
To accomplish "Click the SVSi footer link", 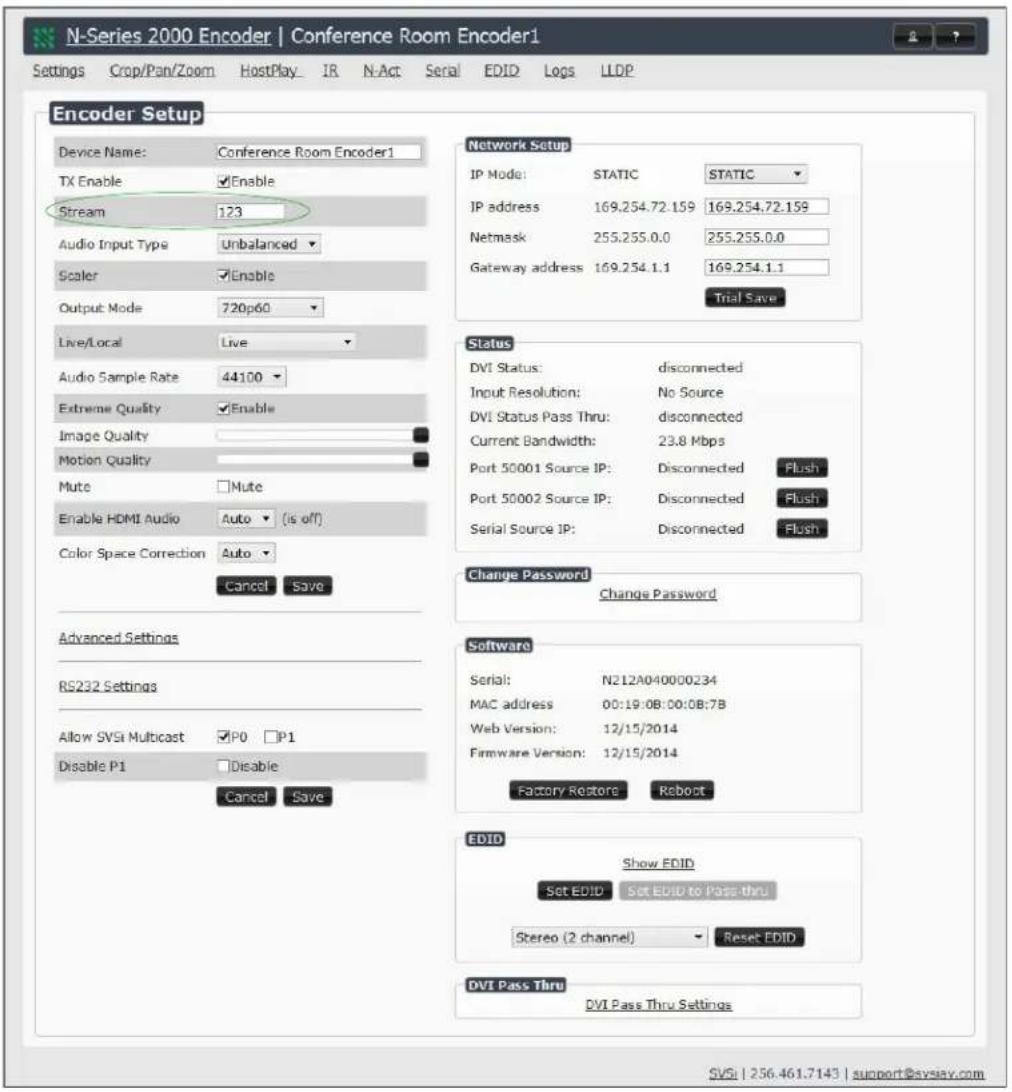I will 722,1075.
